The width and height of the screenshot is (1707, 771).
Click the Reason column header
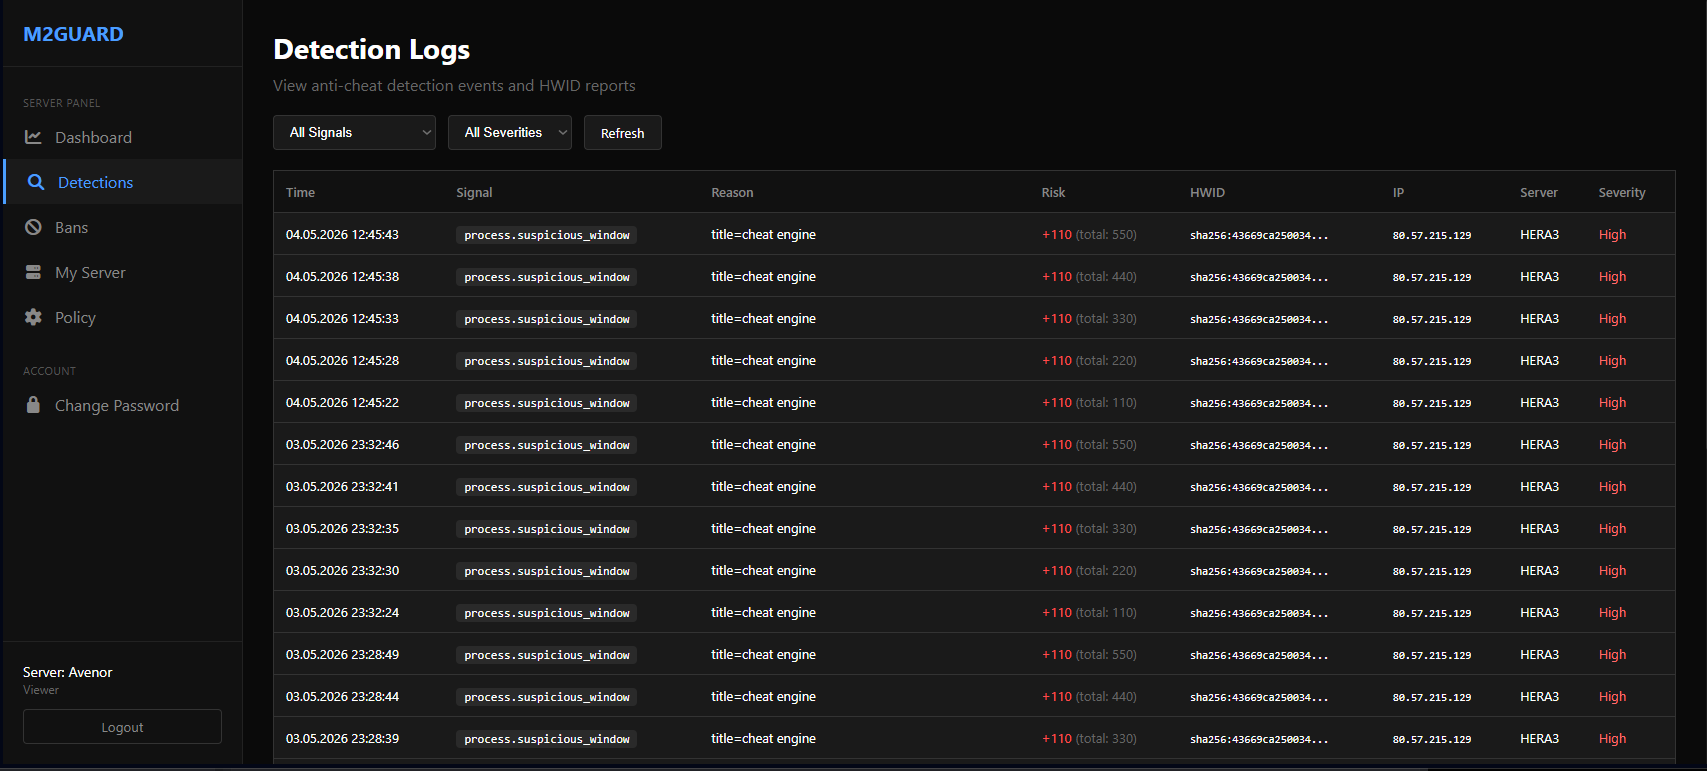[x=732, y=192]
